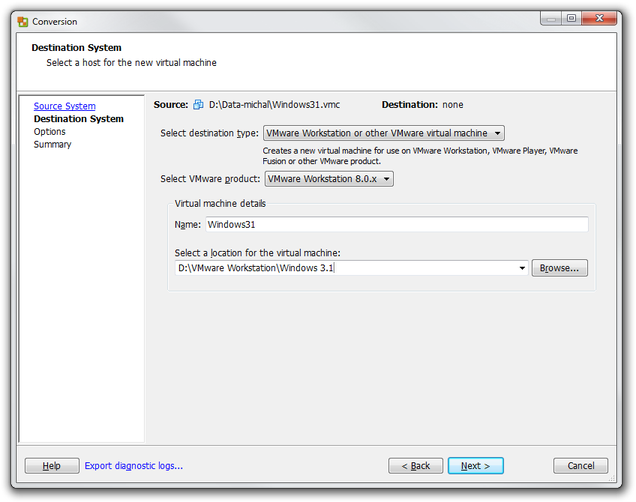Screen dimensions: 636x502
Task: Select Destination System in the step list
Action: point(79,119)
